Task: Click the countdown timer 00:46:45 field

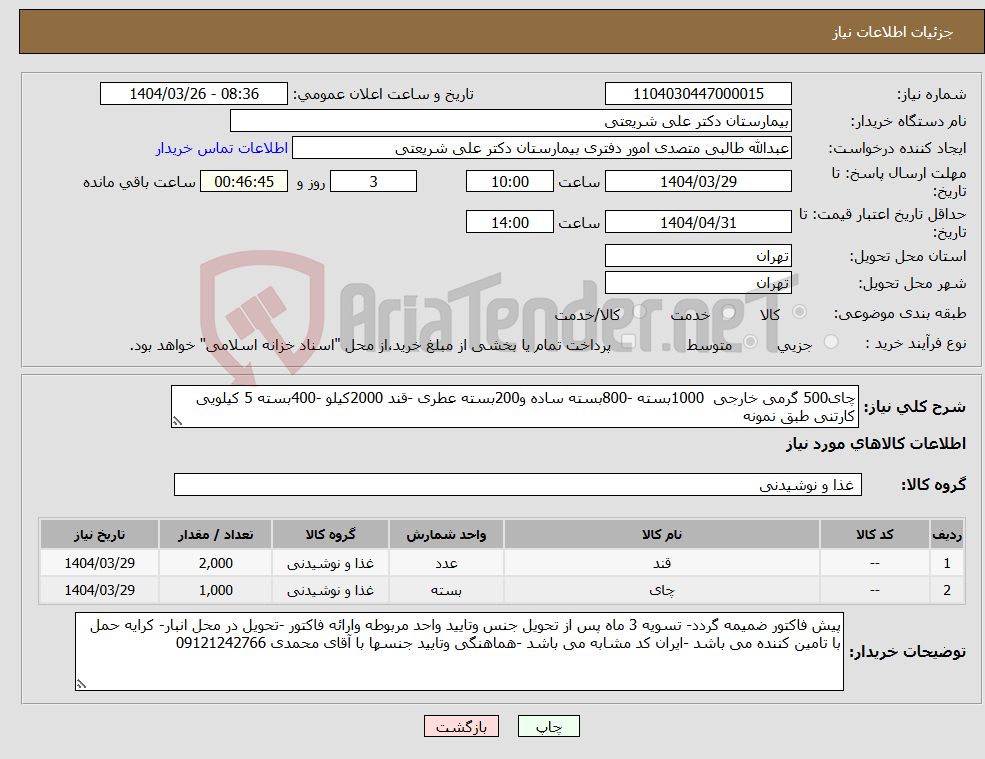Action: 244,182
